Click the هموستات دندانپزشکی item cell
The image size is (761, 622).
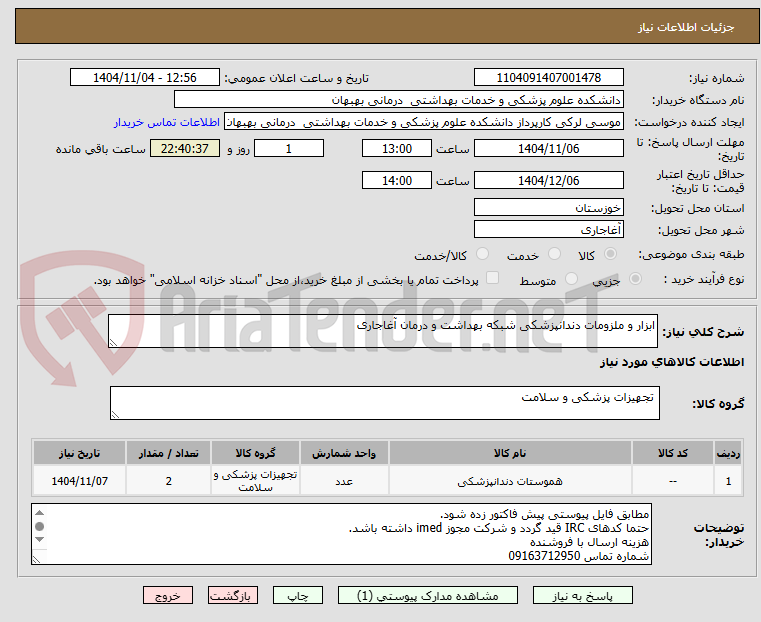tap(510, 481)
